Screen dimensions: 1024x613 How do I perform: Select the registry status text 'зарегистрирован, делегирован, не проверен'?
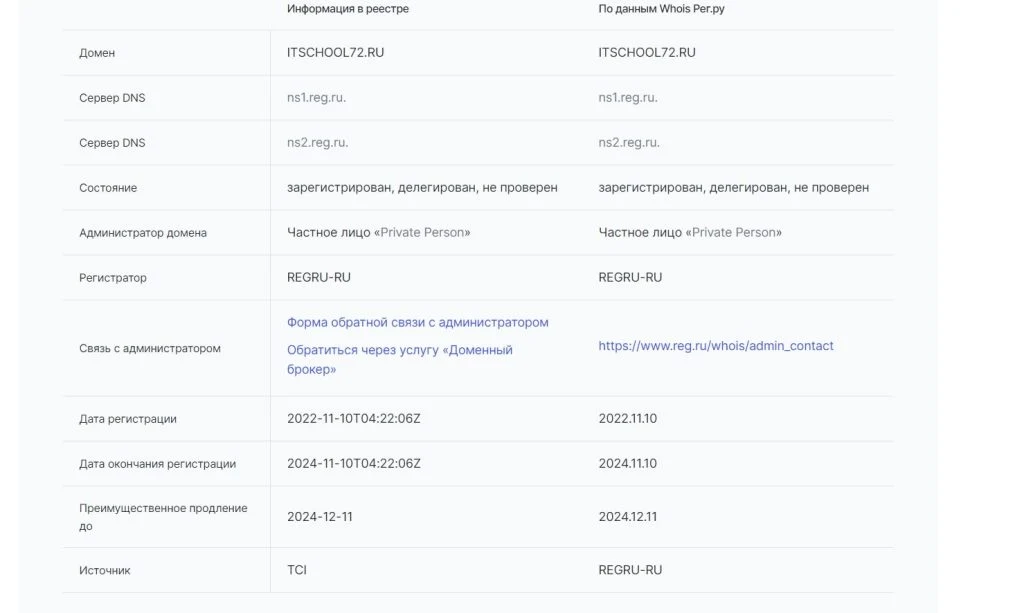(x=422, y=188)
